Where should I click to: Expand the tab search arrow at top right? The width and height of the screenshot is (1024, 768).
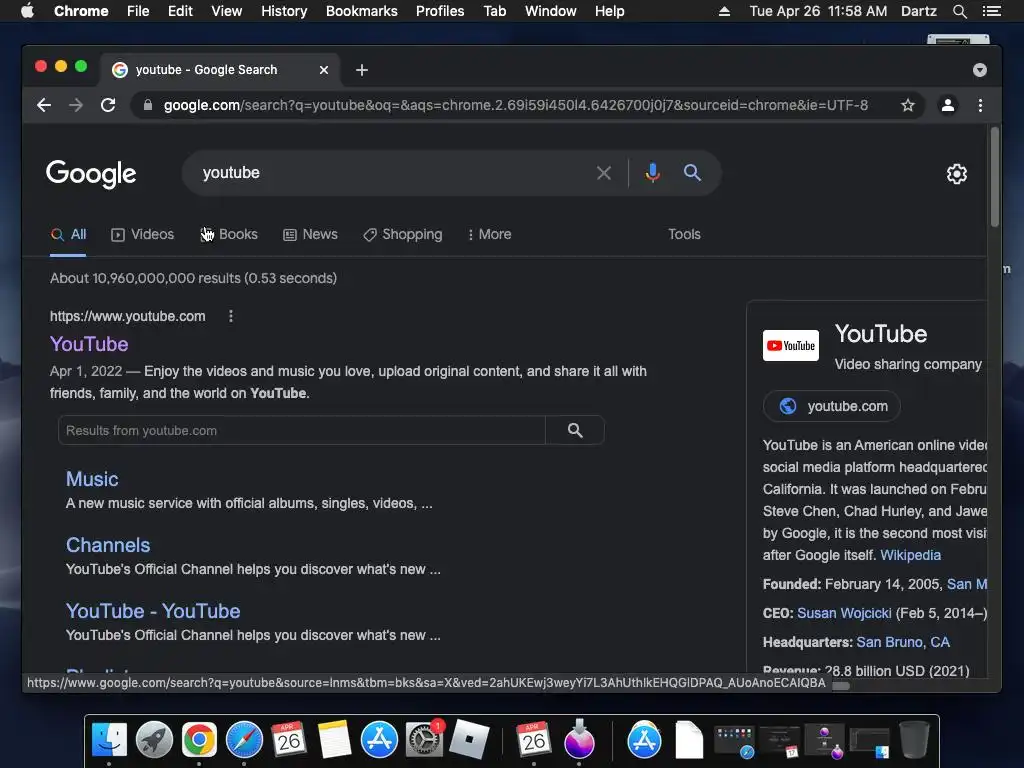click(979, 70)
